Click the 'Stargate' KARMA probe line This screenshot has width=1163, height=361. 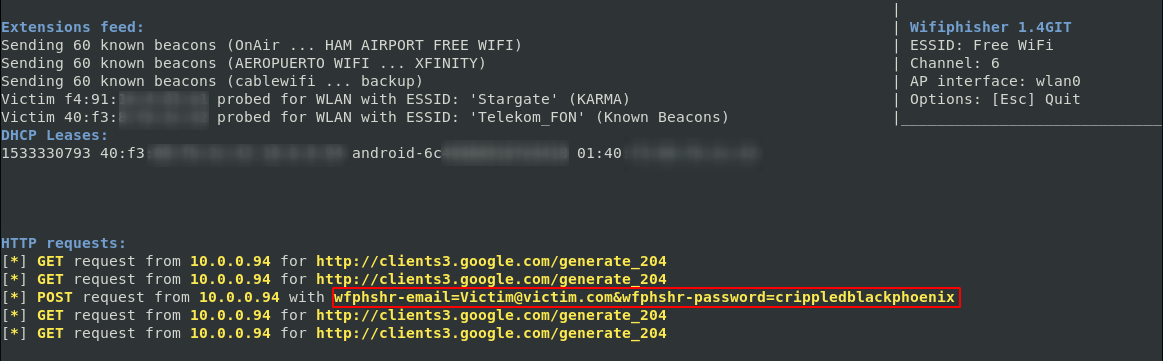click(315, 99)
